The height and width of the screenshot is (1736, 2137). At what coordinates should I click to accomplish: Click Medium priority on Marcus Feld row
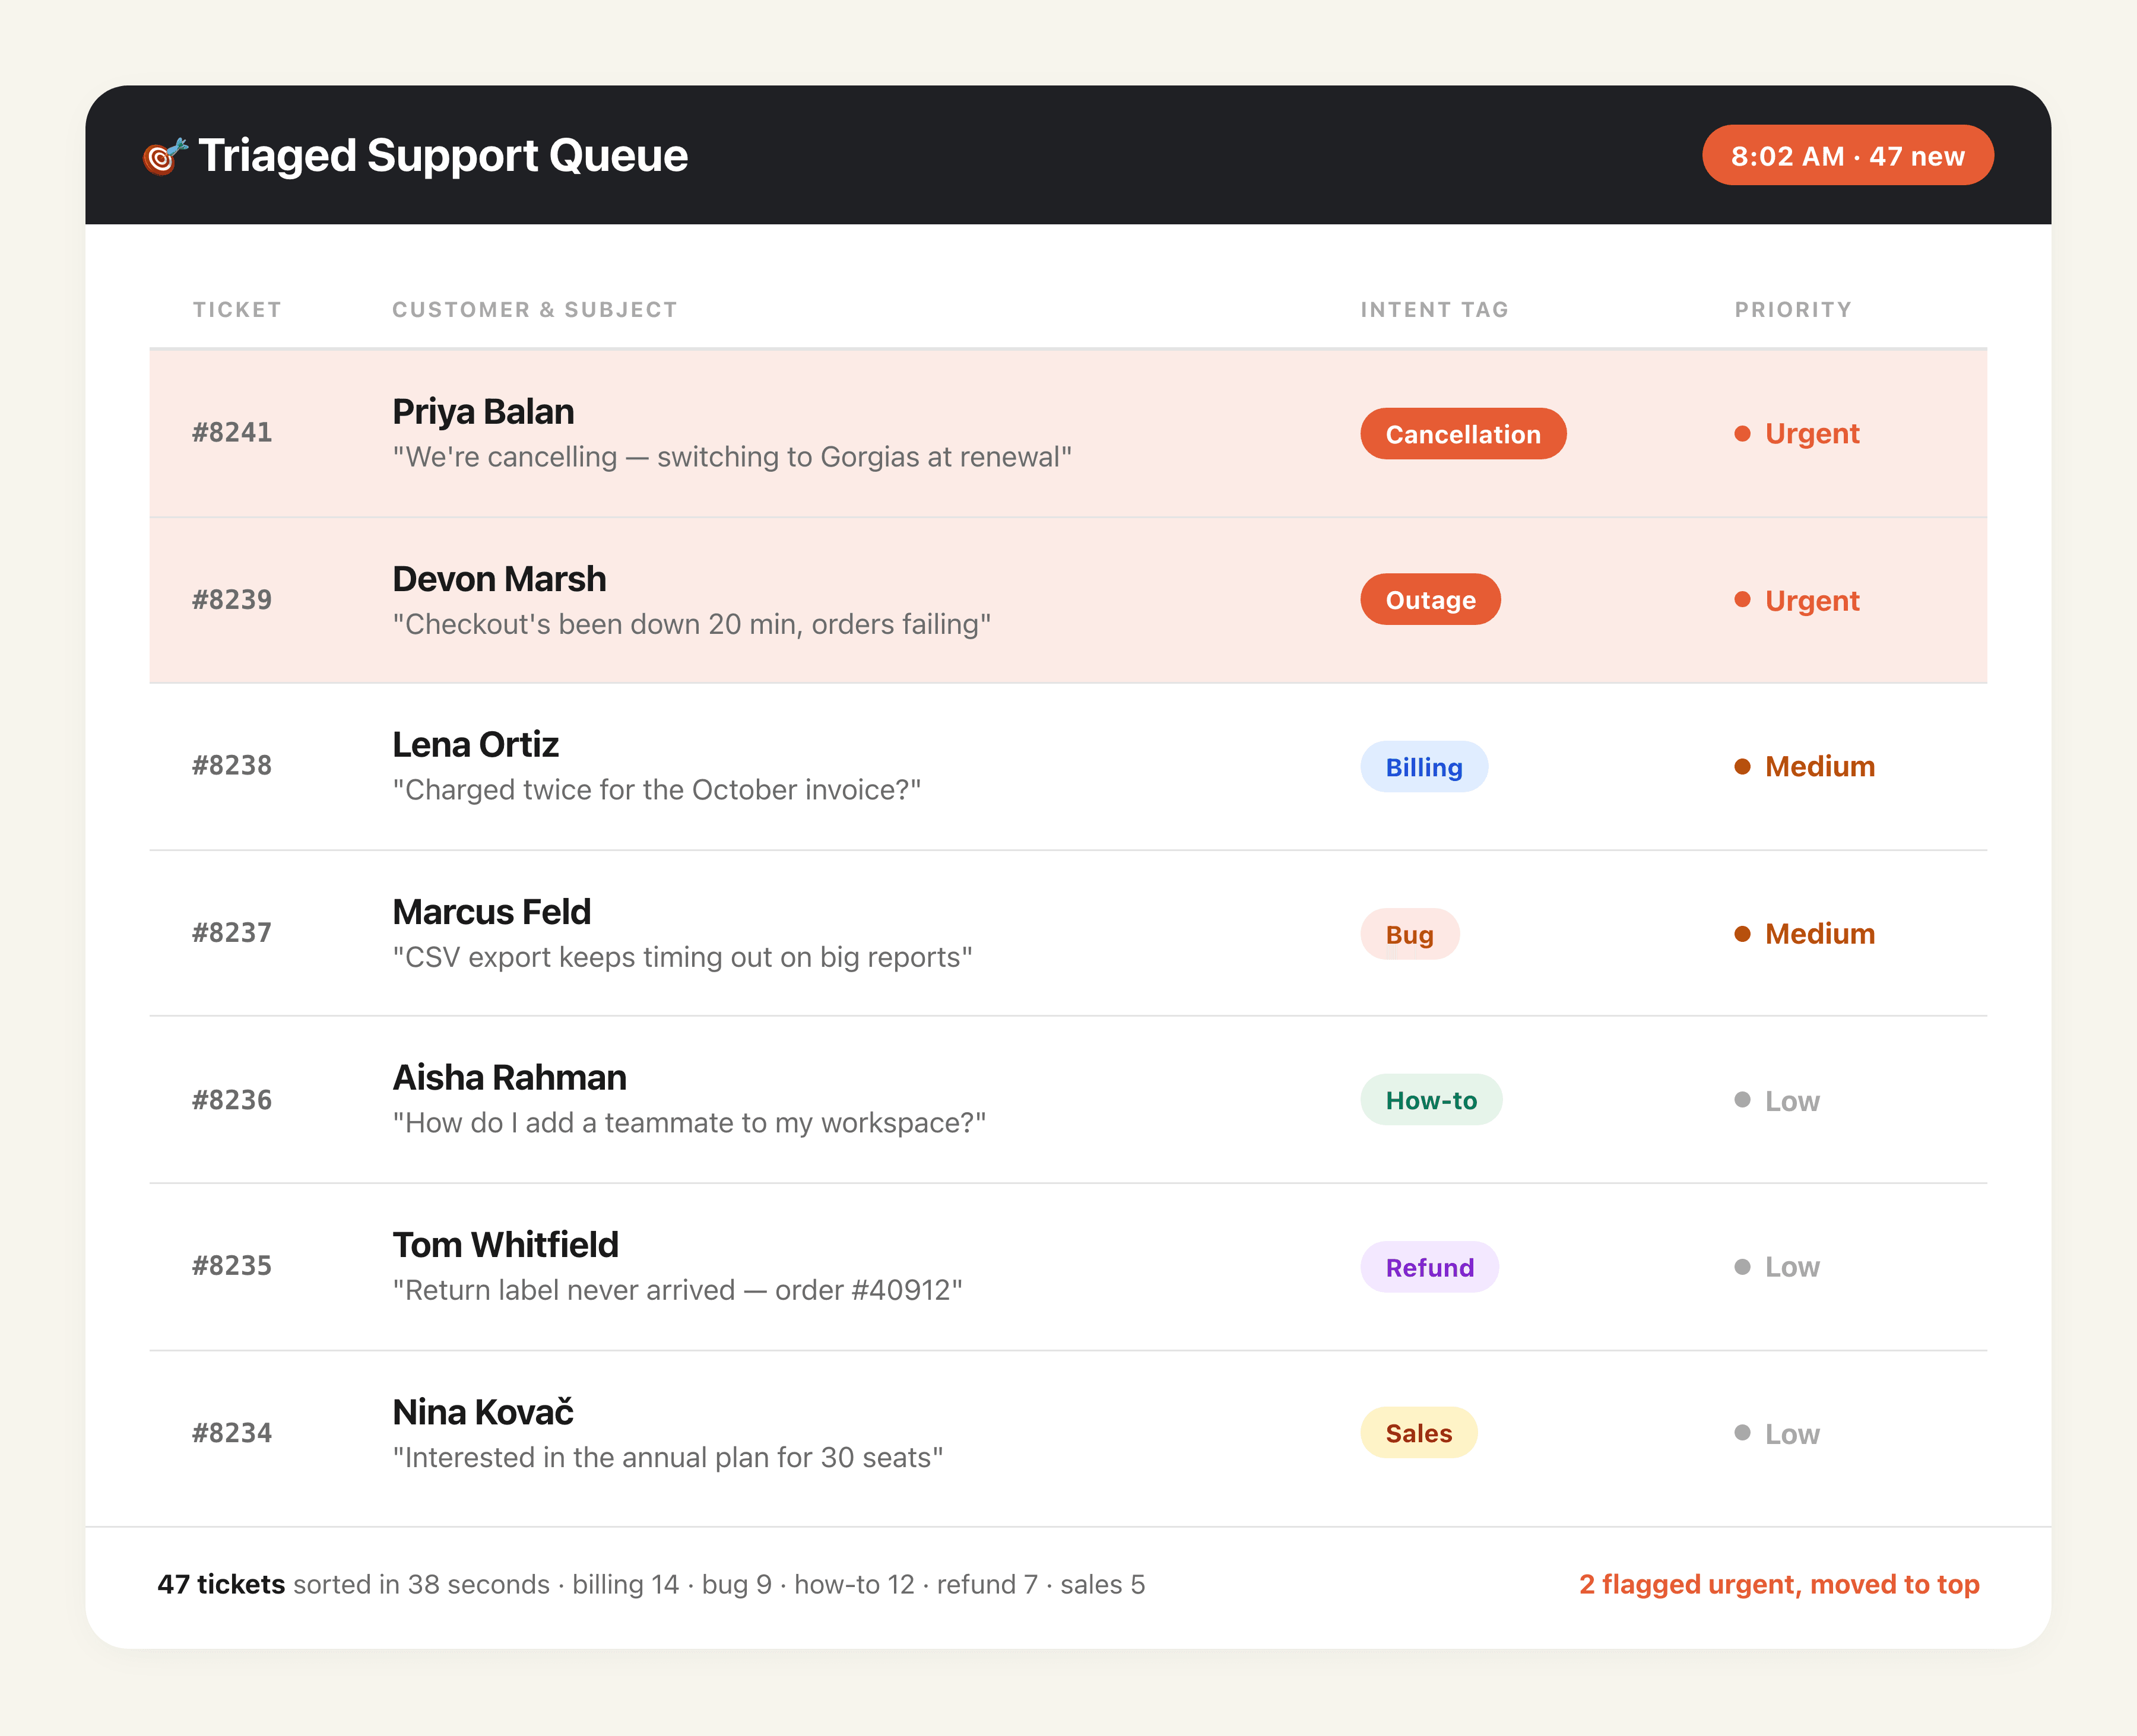point(1805,933)
